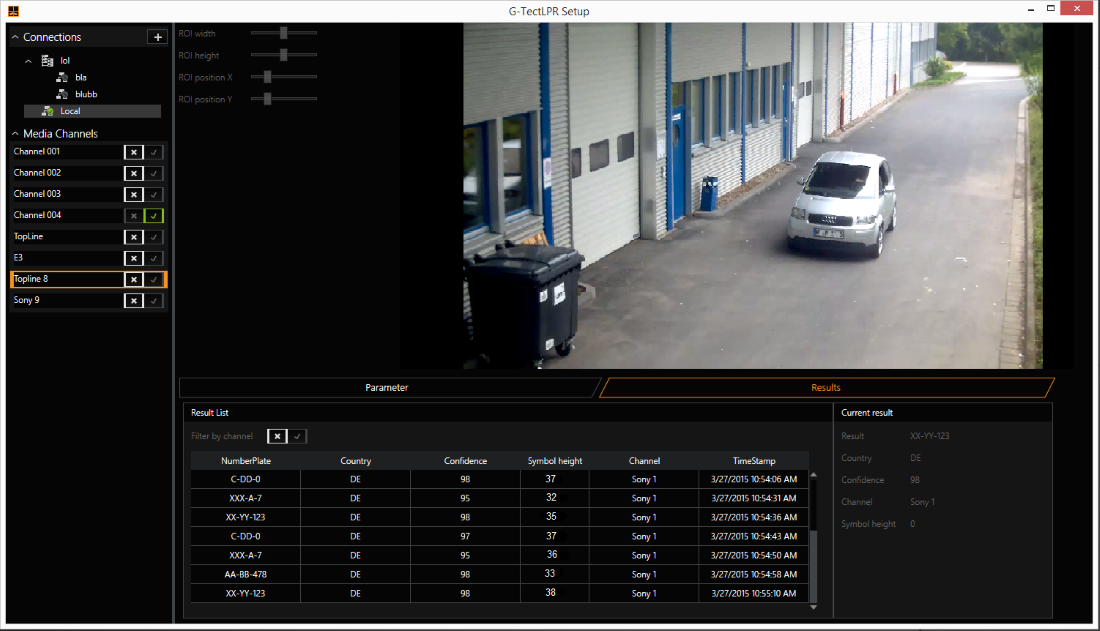Click the remove X icon for Sony 9
Image resolution: width=1100 pixels, height=631 pixels.
[134, 299]
